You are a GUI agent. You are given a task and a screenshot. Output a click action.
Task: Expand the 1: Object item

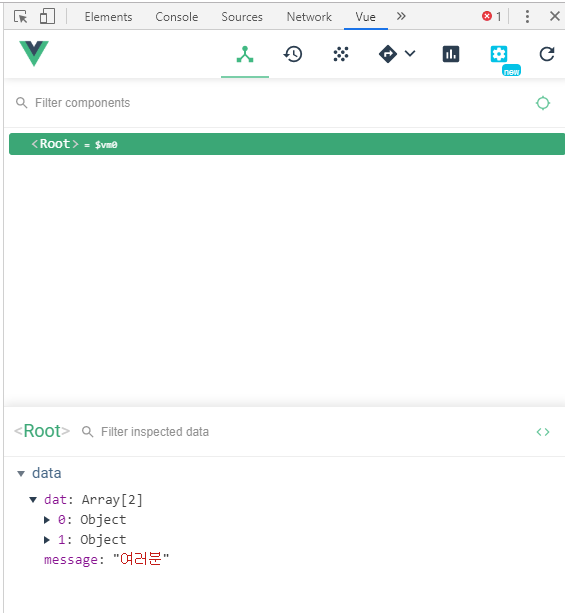47,540
